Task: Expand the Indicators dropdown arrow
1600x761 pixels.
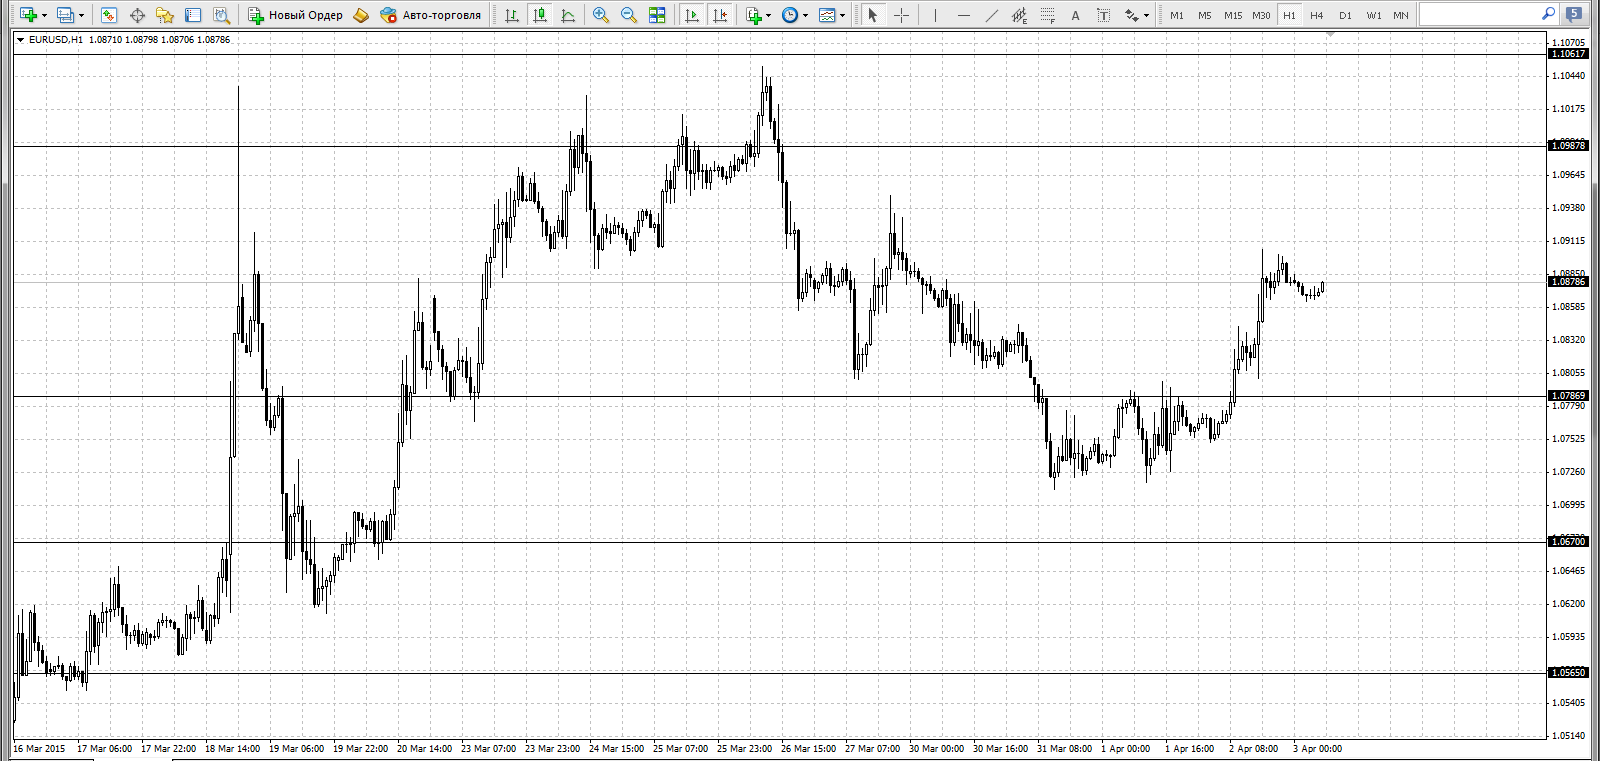Action: click(x=769, y=15)
